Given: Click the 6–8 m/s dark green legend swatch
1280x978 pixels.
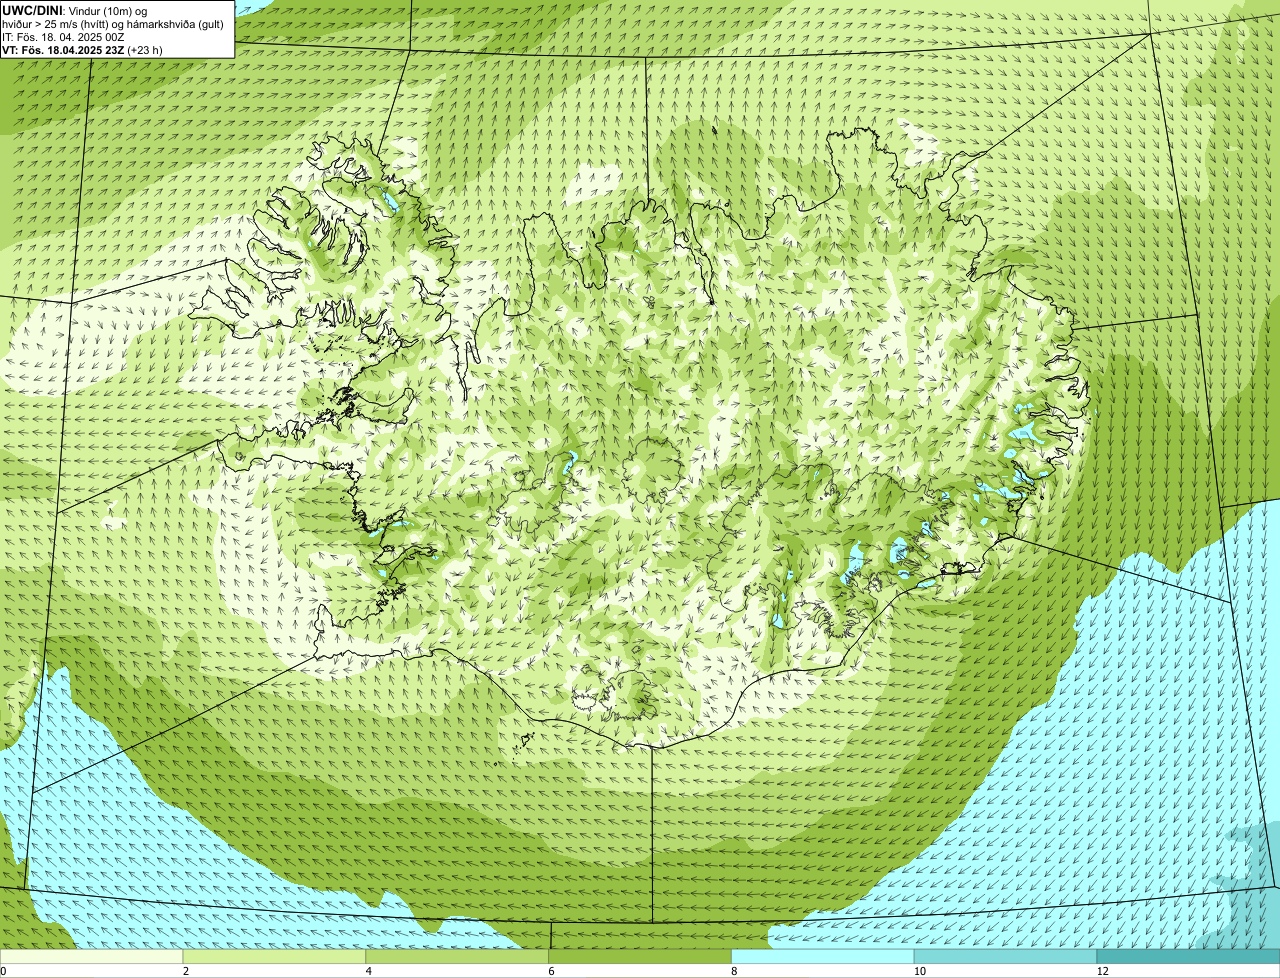Looking at the screenshot, I should [x=641, y=957].
